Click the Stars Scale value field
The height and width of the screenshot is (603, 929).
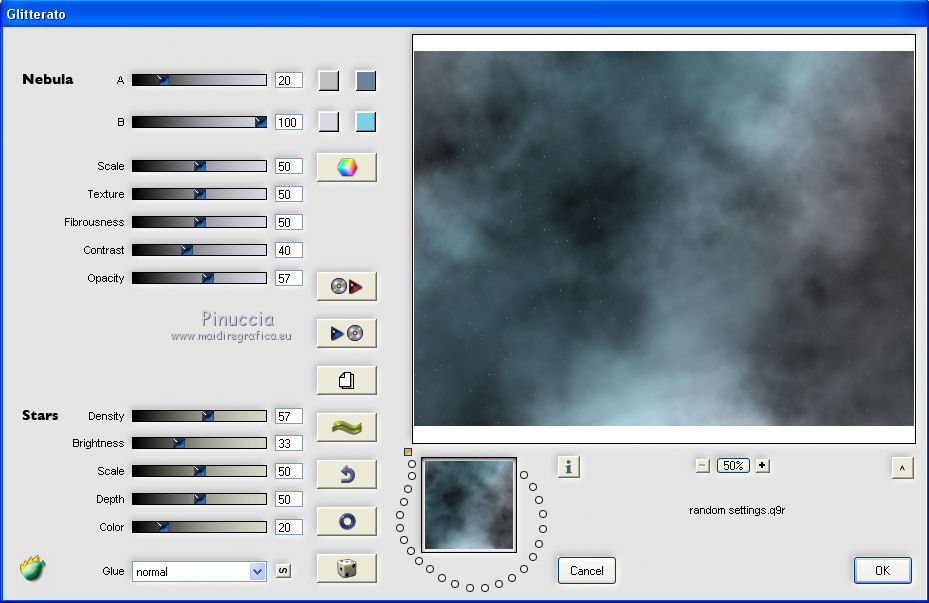(x=289, y=472)
